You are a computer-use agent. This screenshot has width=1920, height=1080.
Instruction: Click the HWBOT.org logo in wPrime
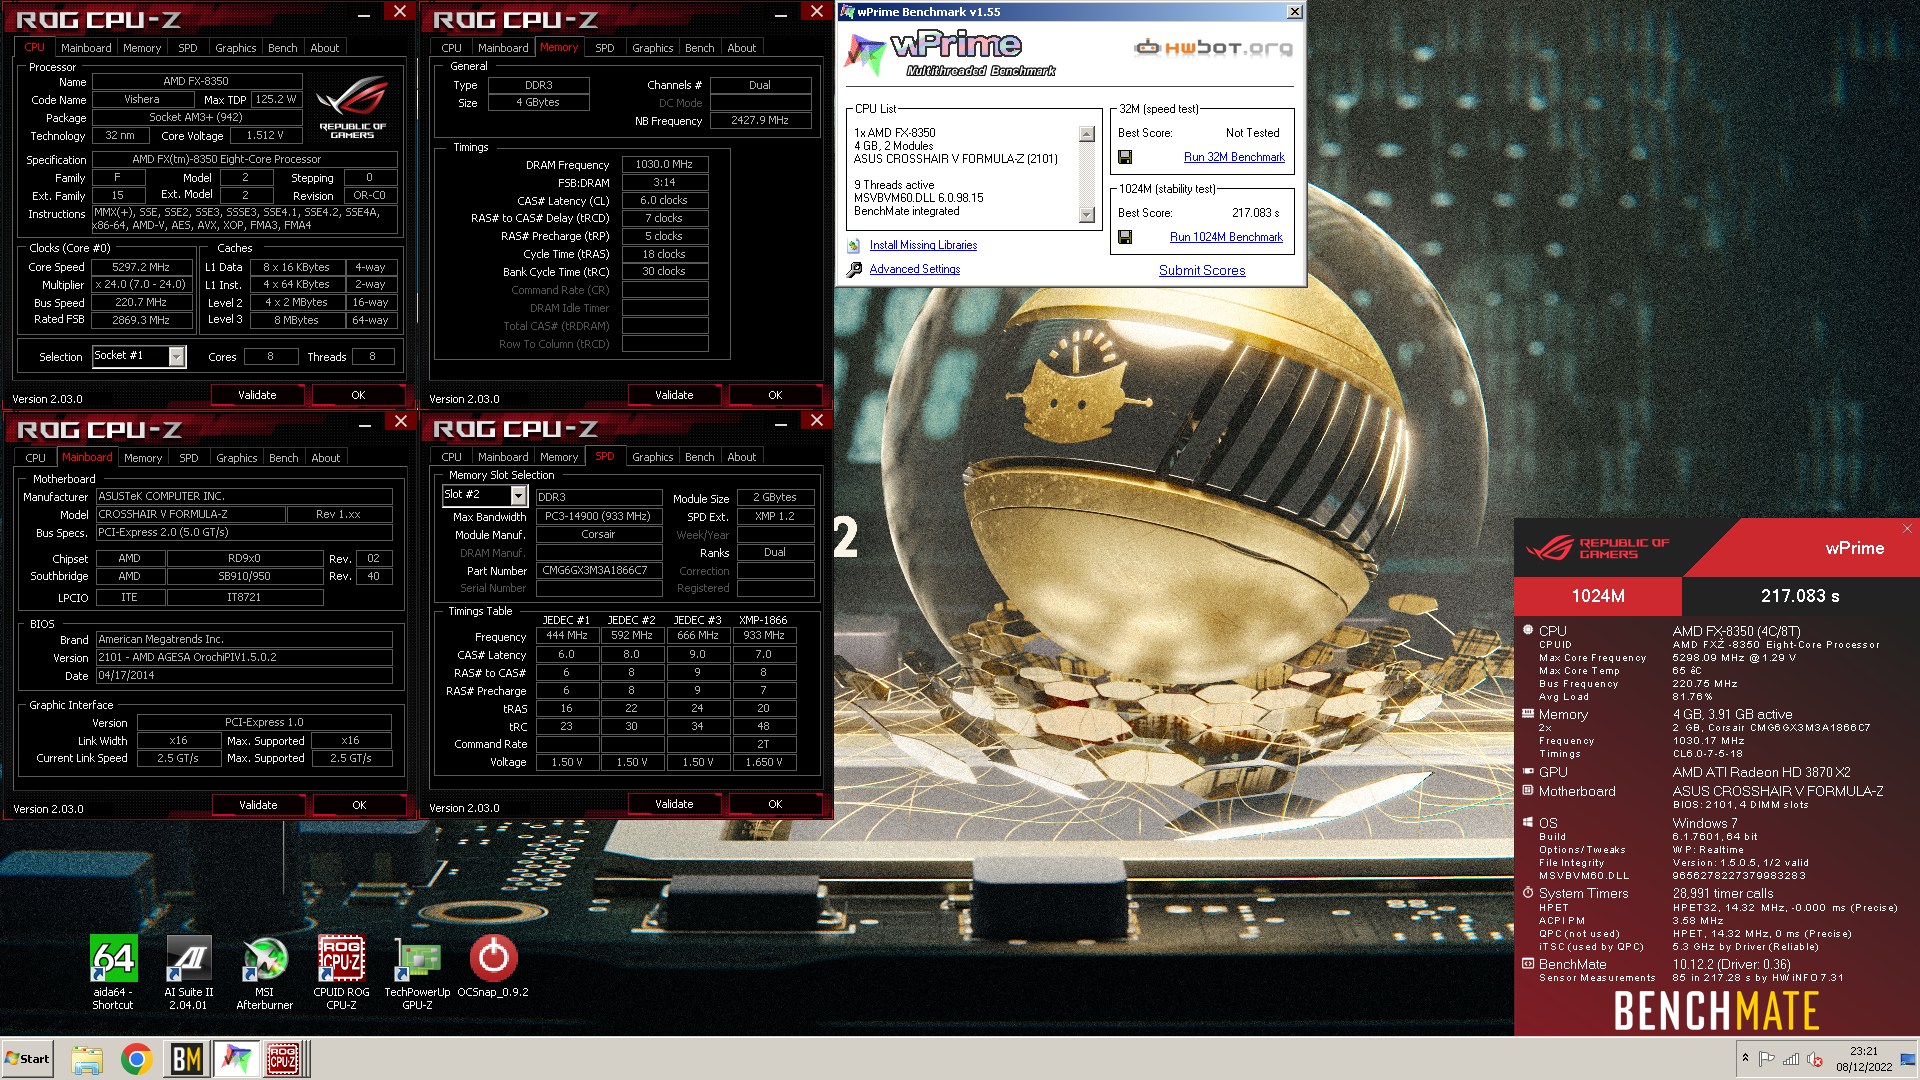pyautogui.click(x=1213, y=47)
